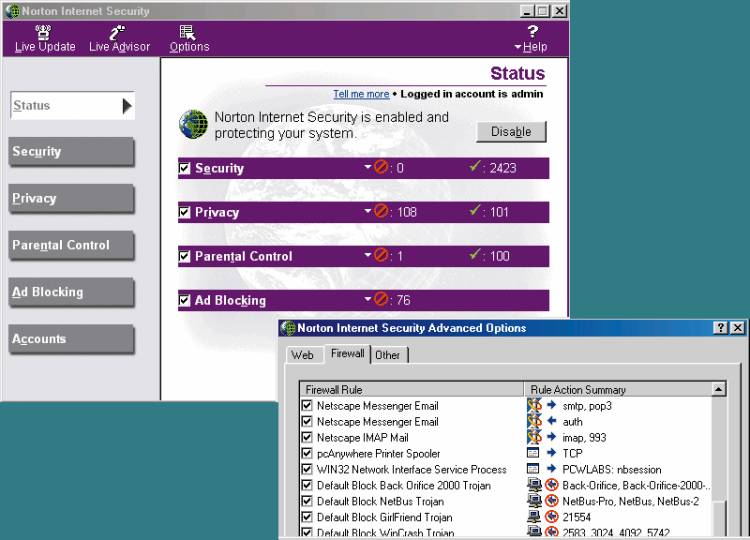750x540 pixels.
Task: Click the 76 blocked count in Ad Blocking row
Action: 403,300
